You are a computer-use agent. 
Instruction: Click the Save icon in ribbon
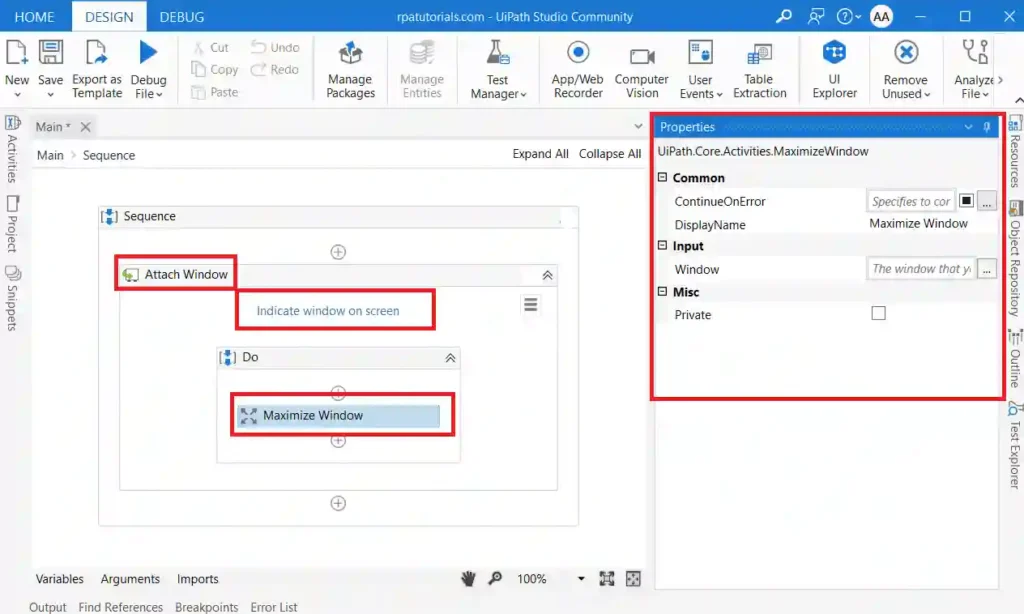pos(50,53)
